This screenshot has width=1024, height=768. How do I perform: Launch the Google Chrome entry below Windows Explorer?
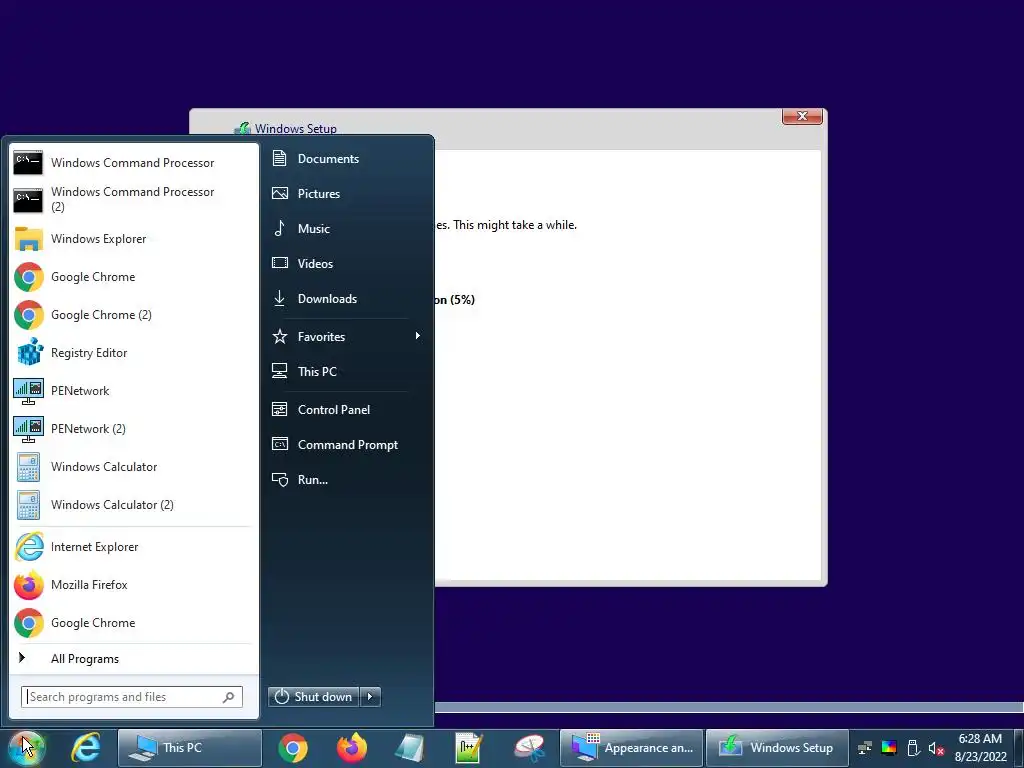click(134, 277)
